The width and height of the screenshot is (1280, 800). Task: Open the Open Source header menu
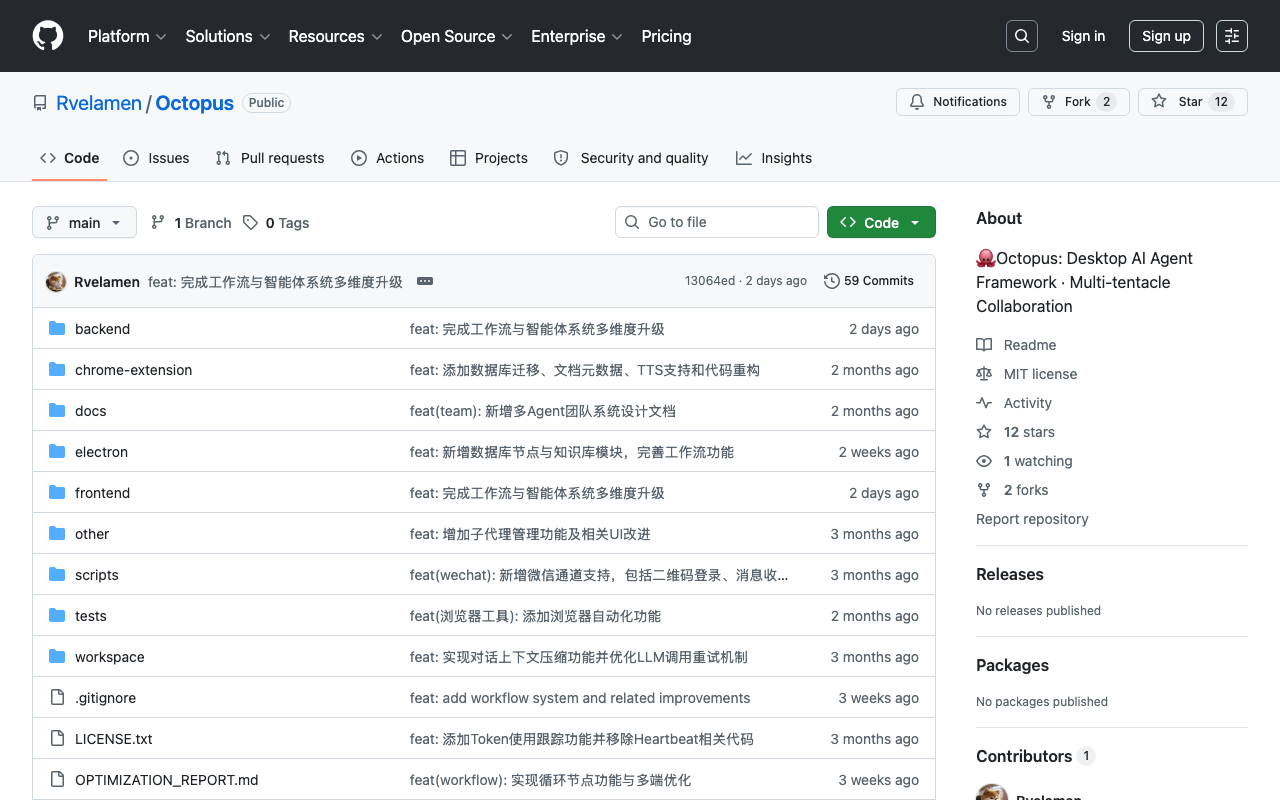[x=457, y=36]
